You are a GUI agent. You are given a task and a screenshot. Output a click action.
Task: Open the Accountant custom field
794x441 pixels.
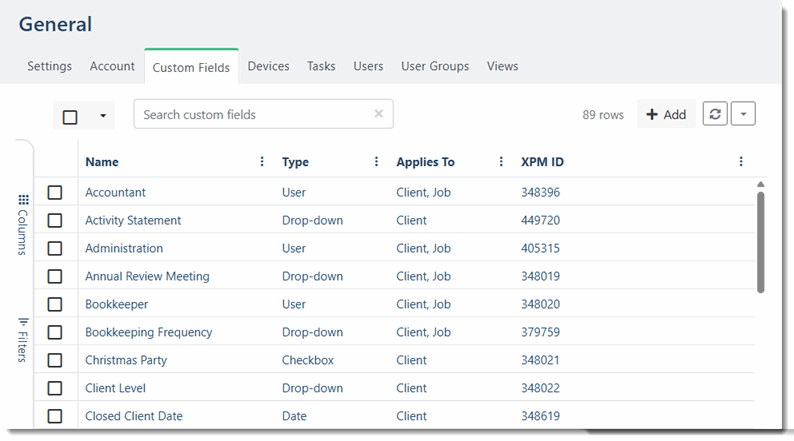pyautogui.click(x=115, y=192)
